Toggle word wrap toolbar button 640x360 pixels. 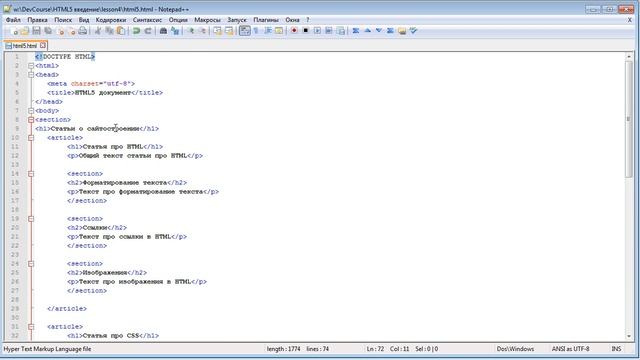coord(244,31)
